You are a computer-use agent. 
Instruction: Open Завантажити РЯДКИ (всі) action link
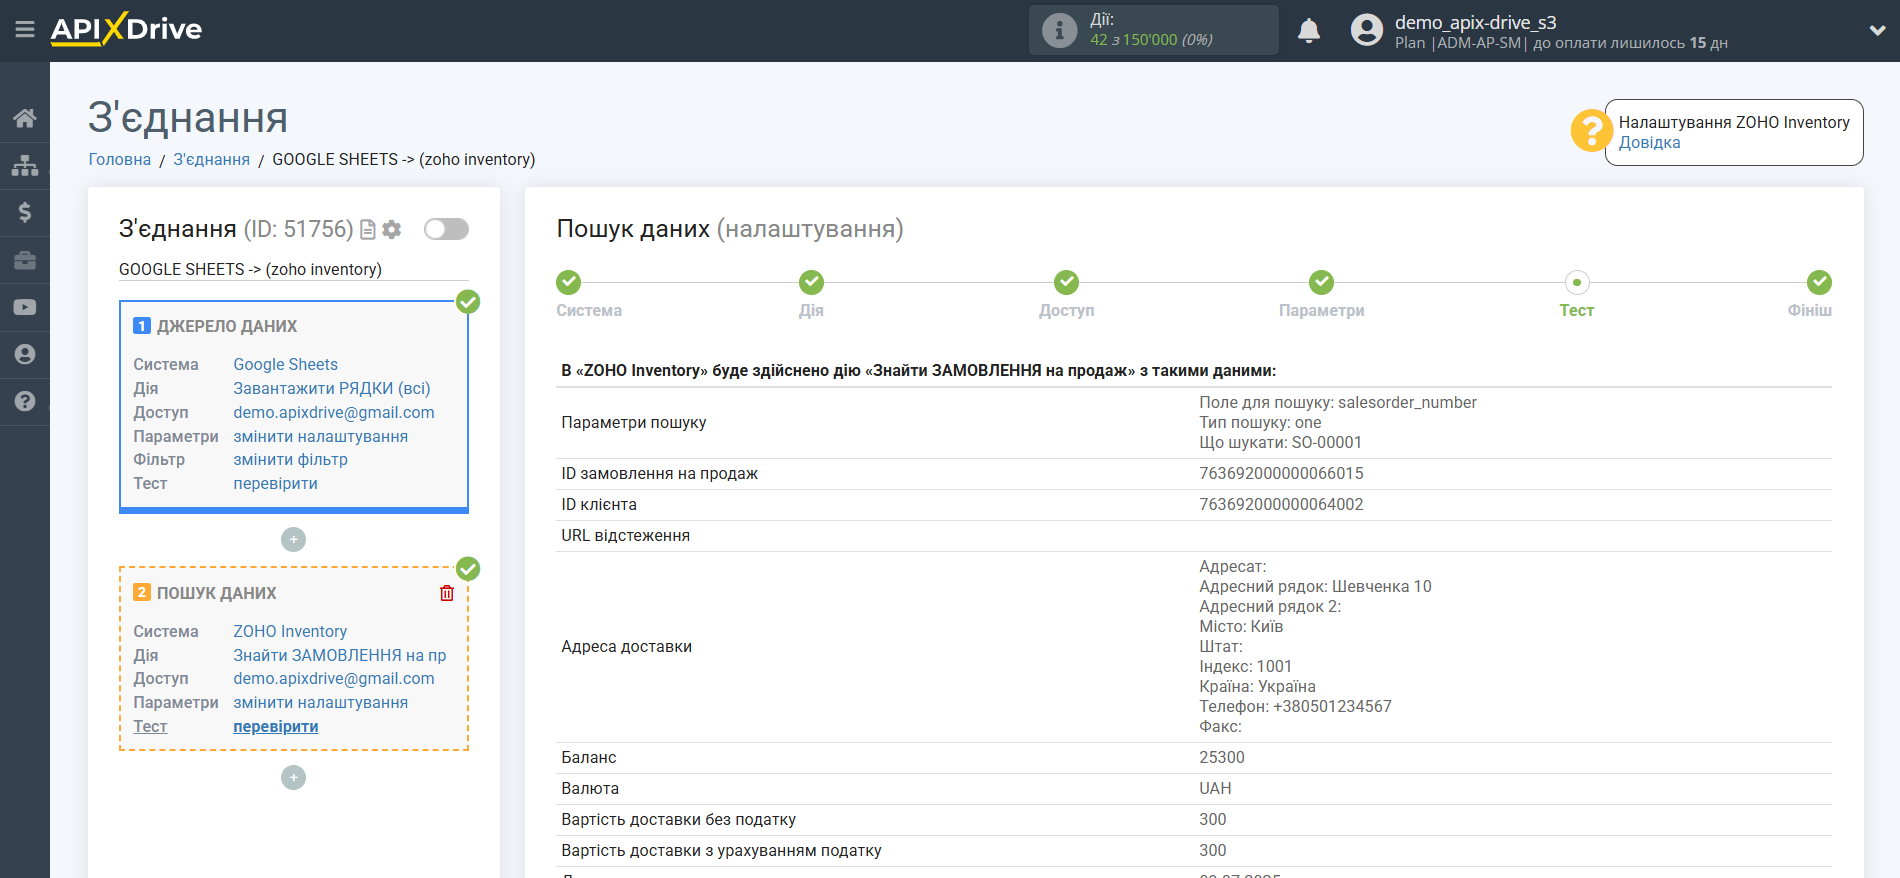tap(332, 388)
